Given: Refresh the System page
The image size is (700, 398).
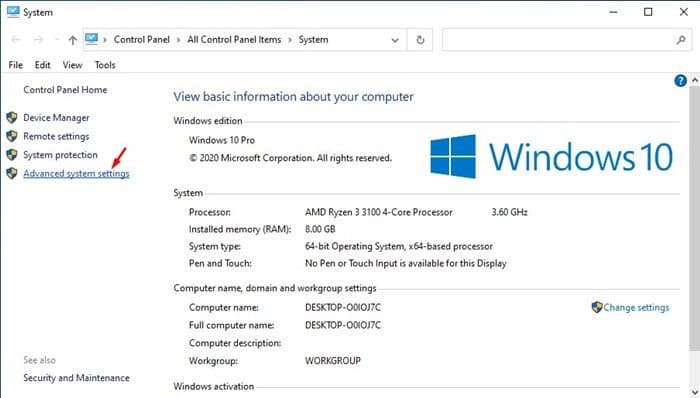Looking at the screenshot, I should (x=420, y=40).
